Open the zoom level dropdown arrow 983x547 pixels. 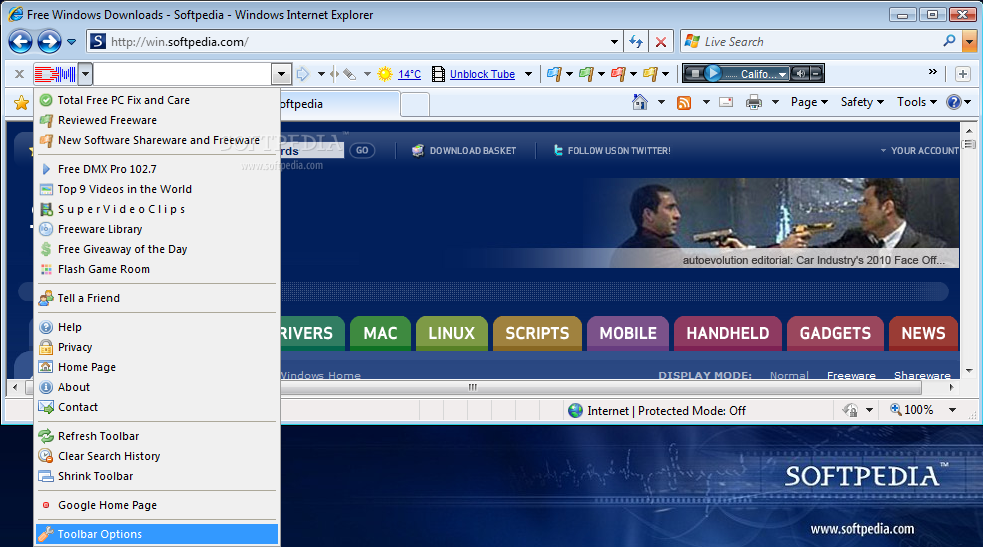(952, 410)
